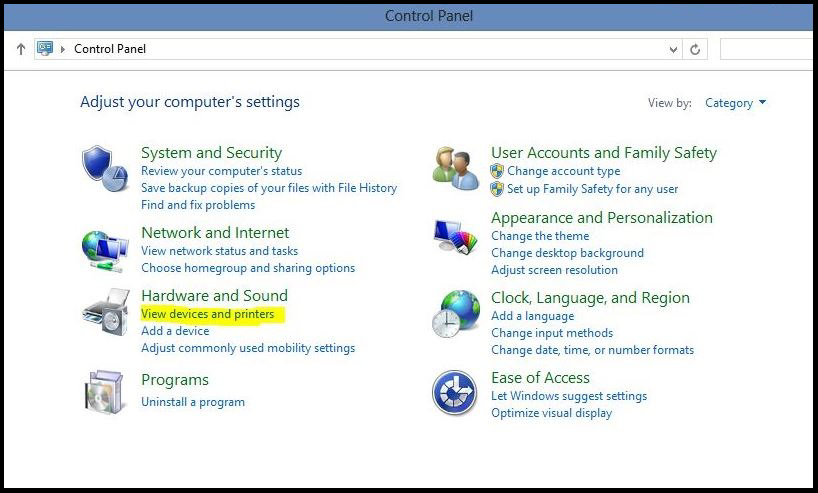Open Change date, time, or number formats
This screenshot has height=493, width=818.
pos(592,350)
